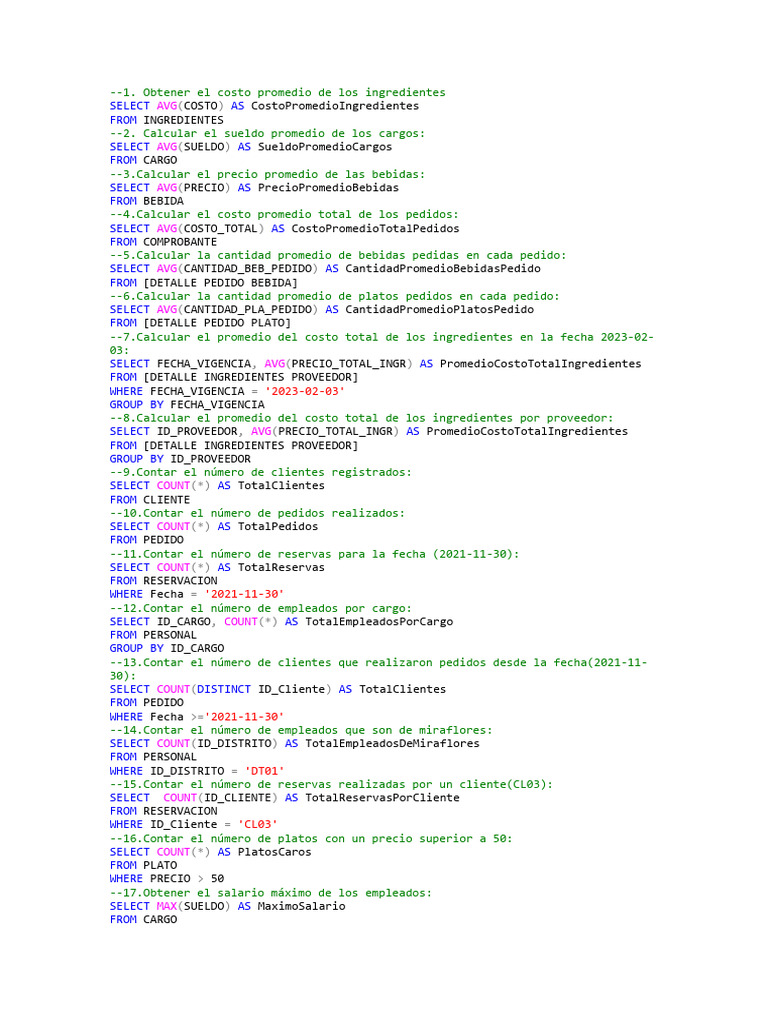
Task: Click alias 'CostoPromedioIngredientes'
Action: tap(335, 106)
